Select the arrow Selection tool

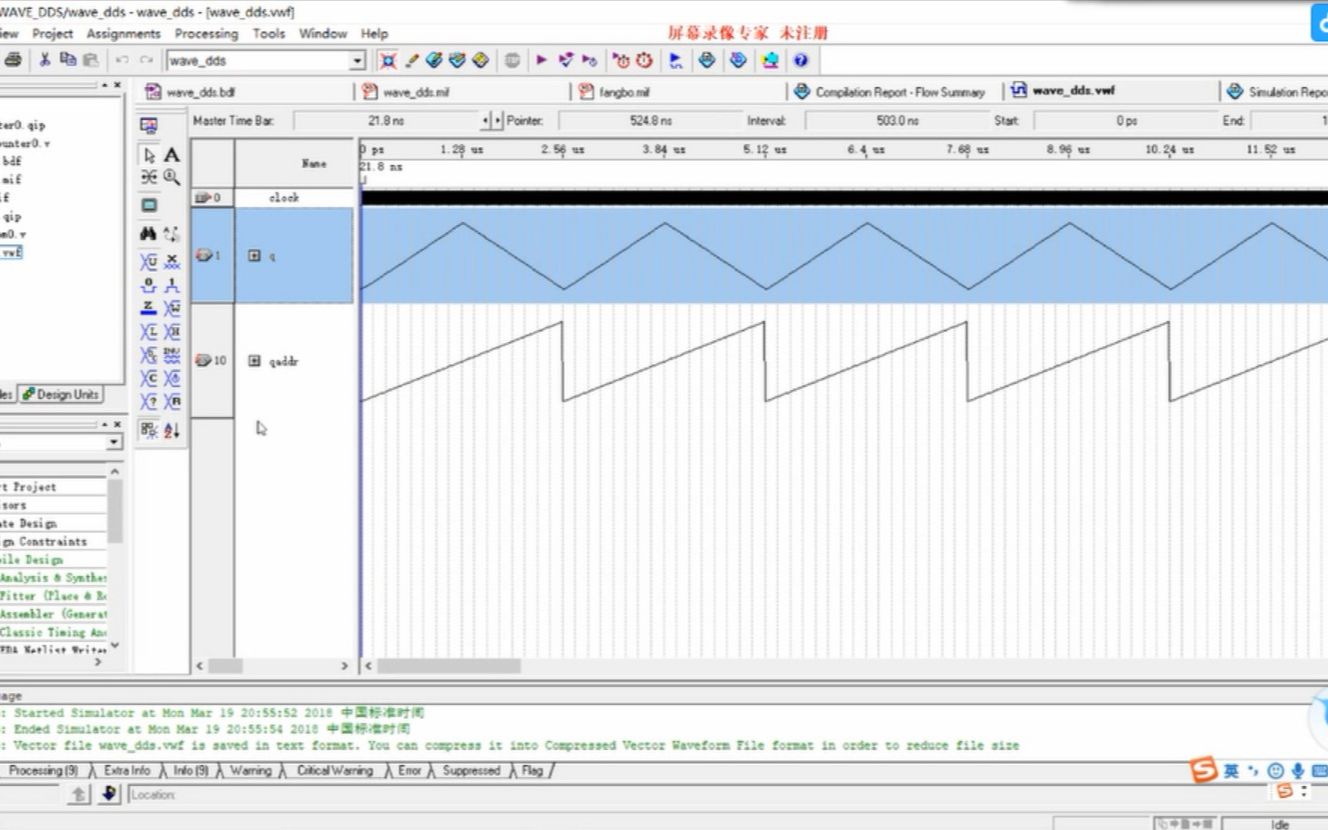[x=150, y=155]
